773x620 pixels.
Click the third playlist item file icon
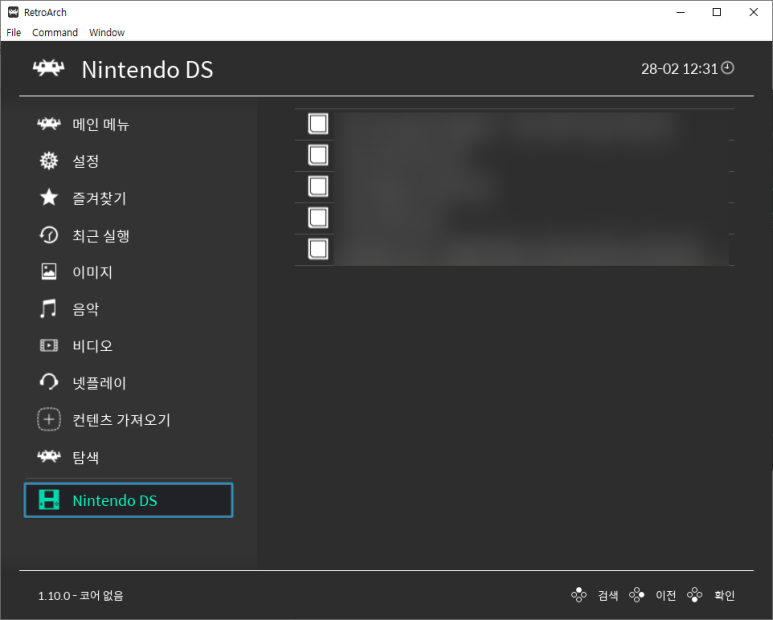click(318, 187)
